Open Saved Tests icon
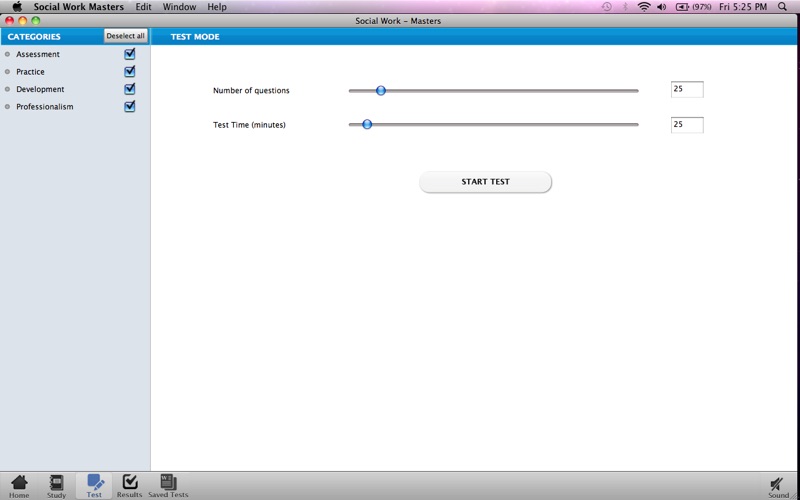The width and height of the screenshot is (800, 500). 168,486
